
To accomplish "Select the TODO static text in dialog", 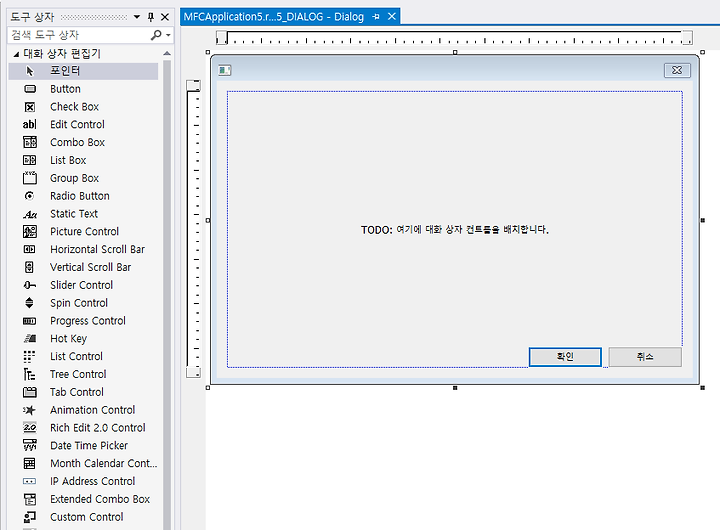I will [x=455, y=230].
